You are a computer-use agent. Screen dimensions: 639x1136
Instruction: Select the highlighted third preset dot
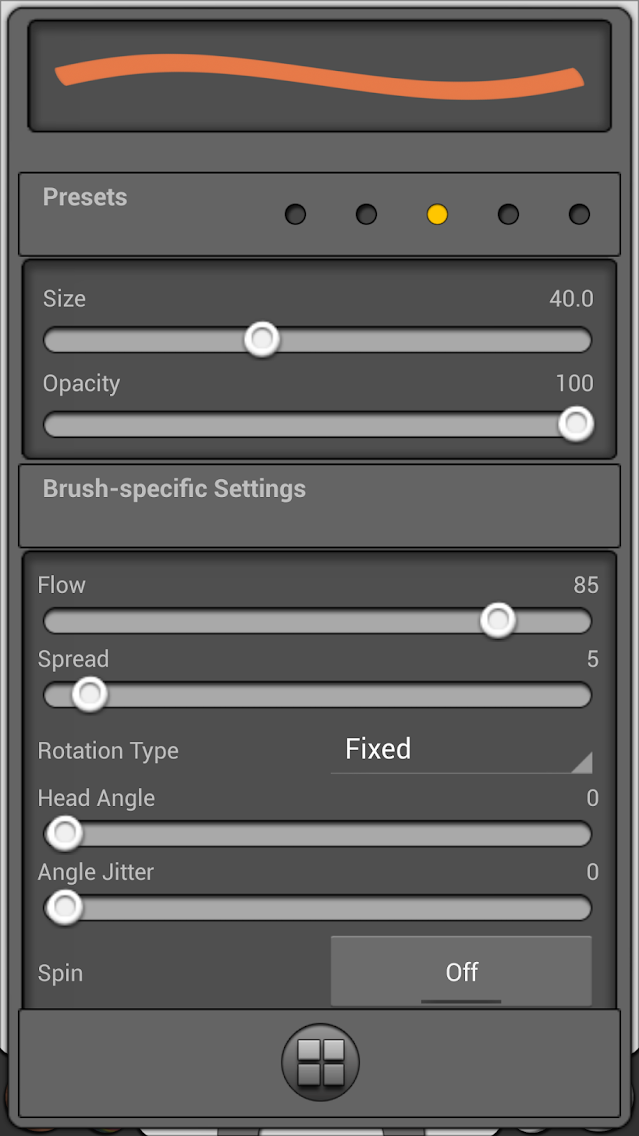[437, 214]
